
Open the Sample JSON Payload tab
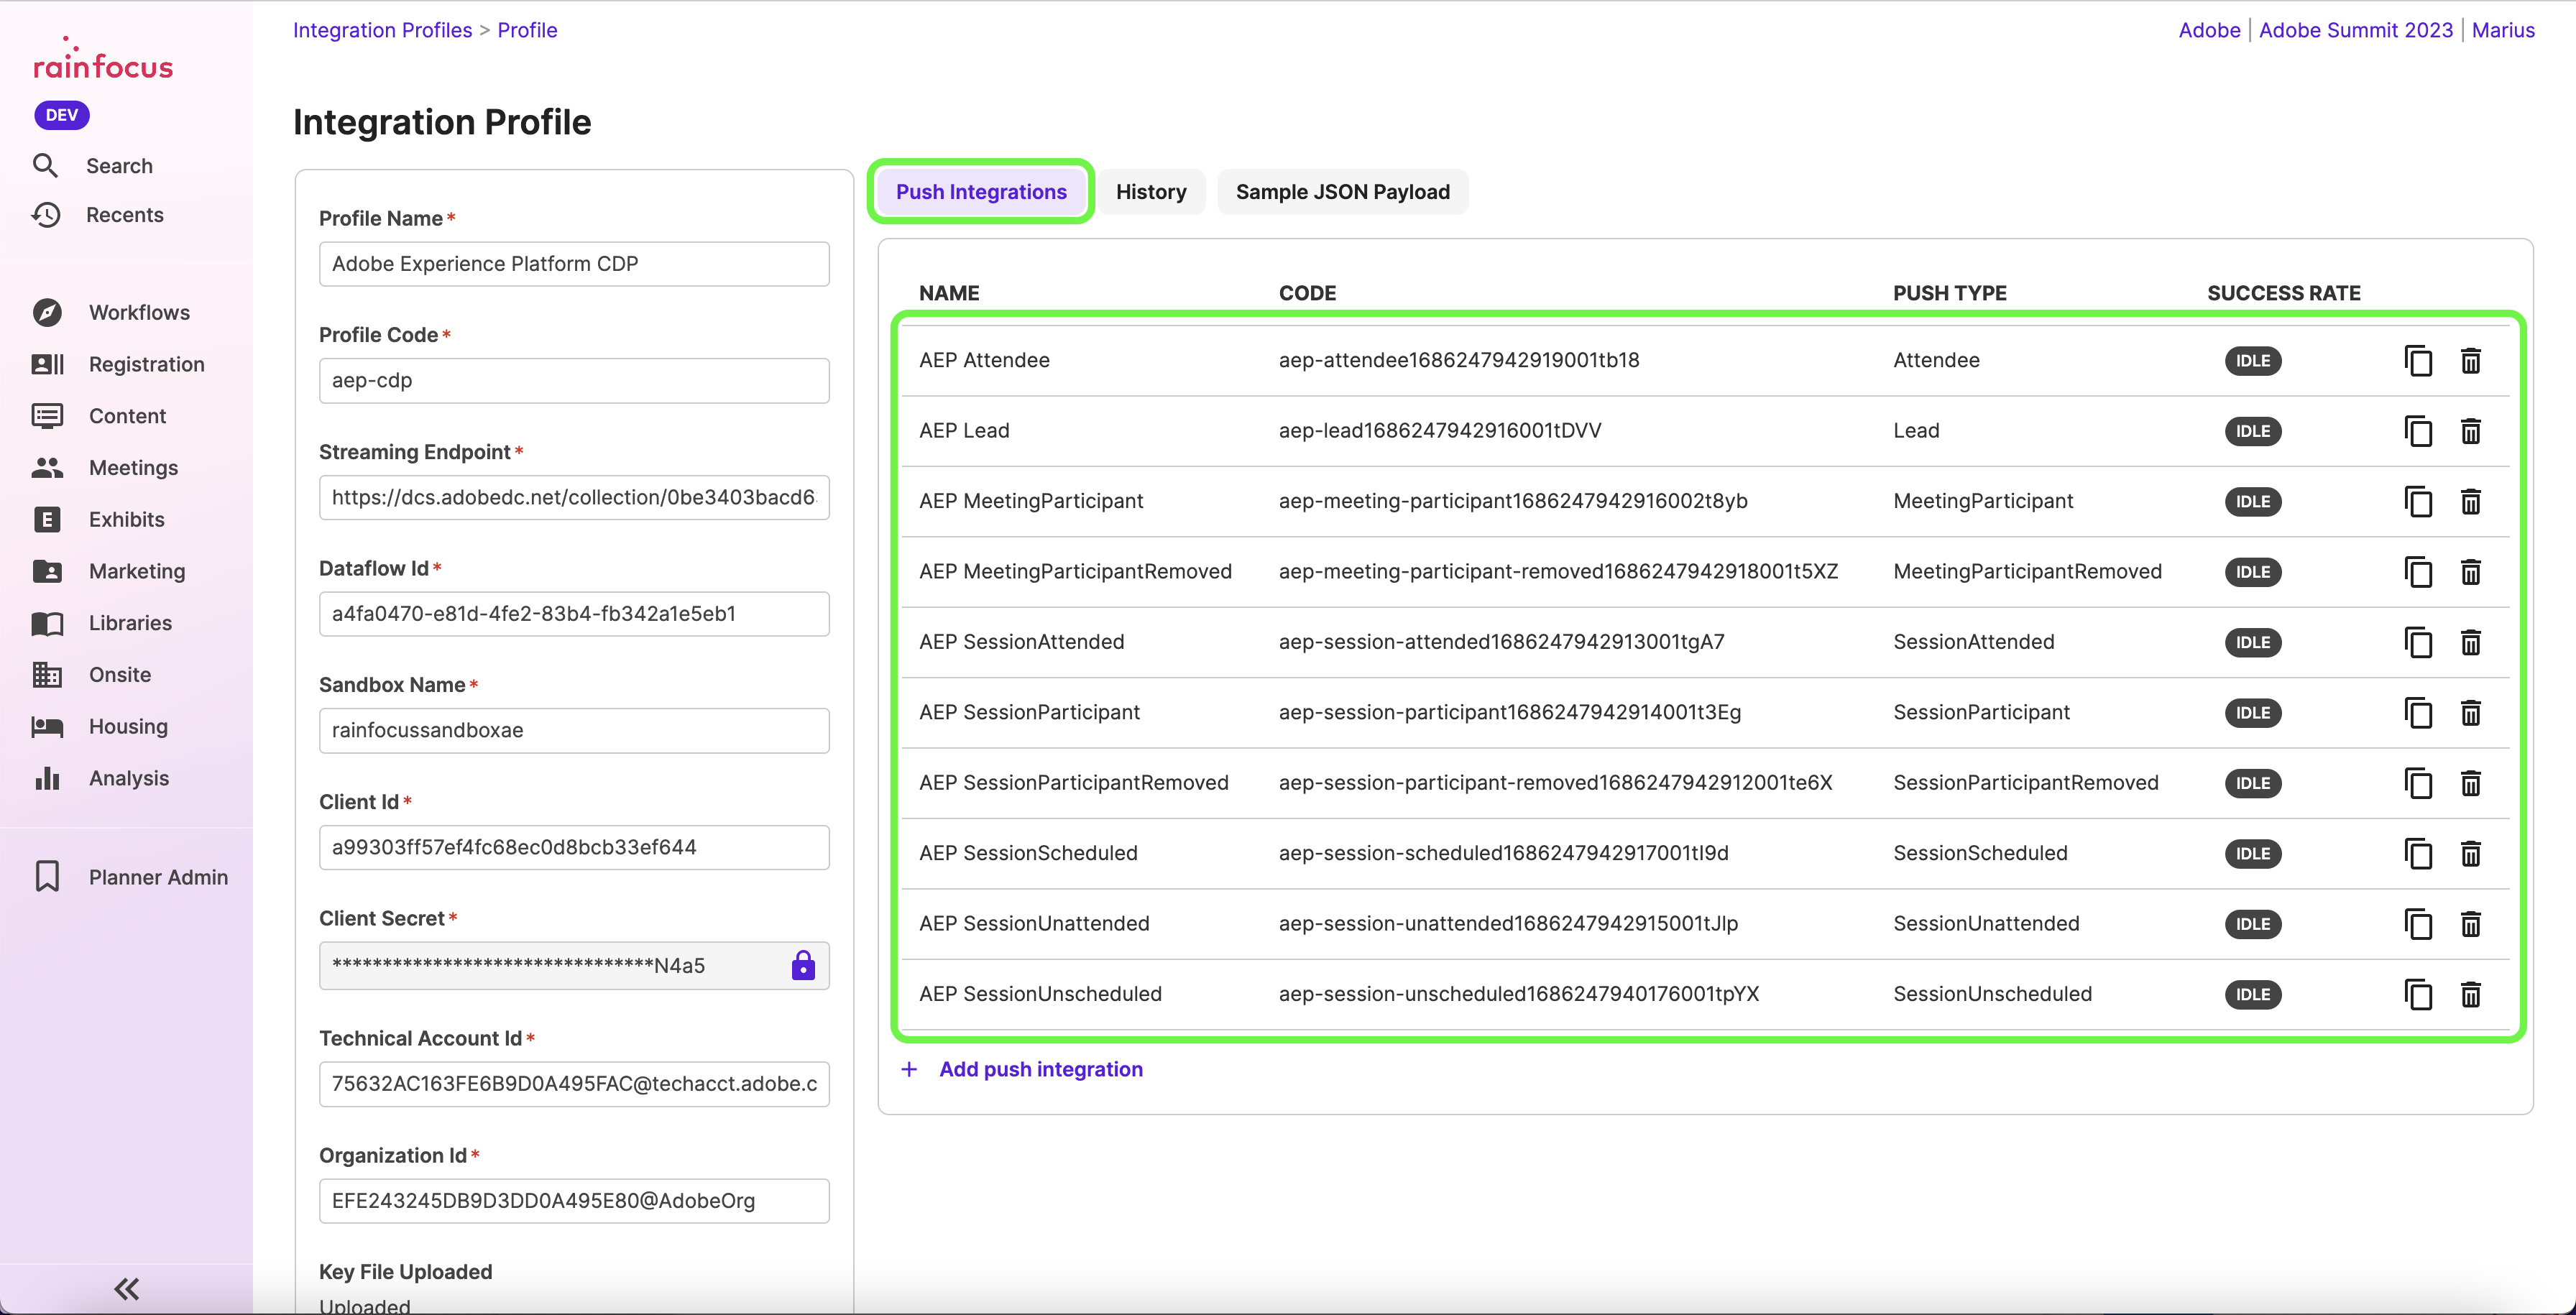tap(1342, 192)
